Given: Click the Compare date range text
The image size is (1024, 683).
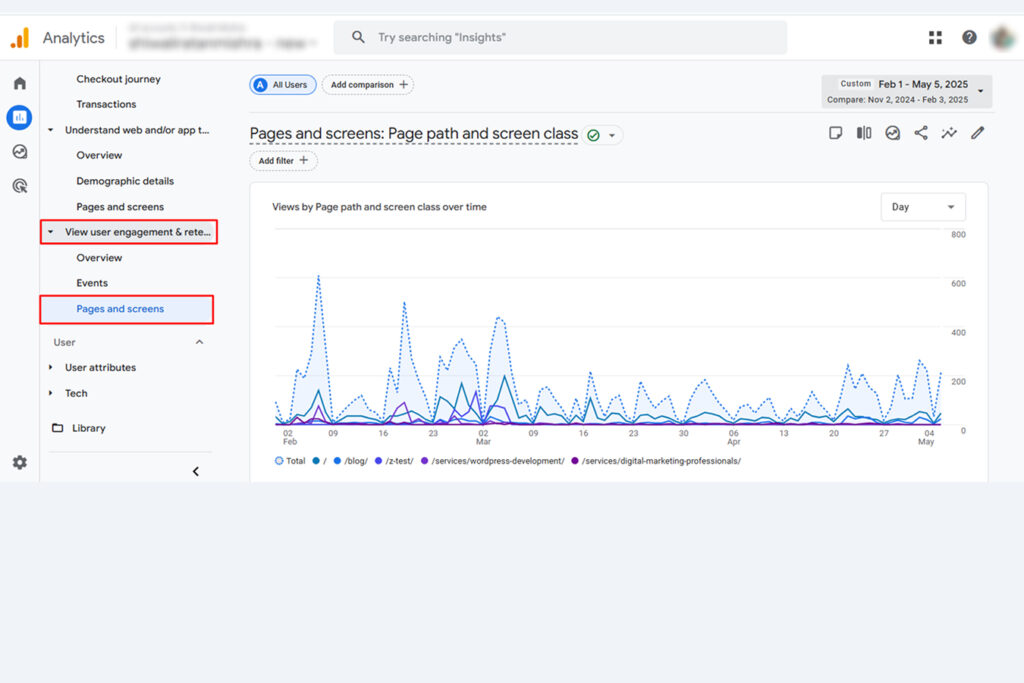Looking at the screenshot, I should click(x=897, y=100).
